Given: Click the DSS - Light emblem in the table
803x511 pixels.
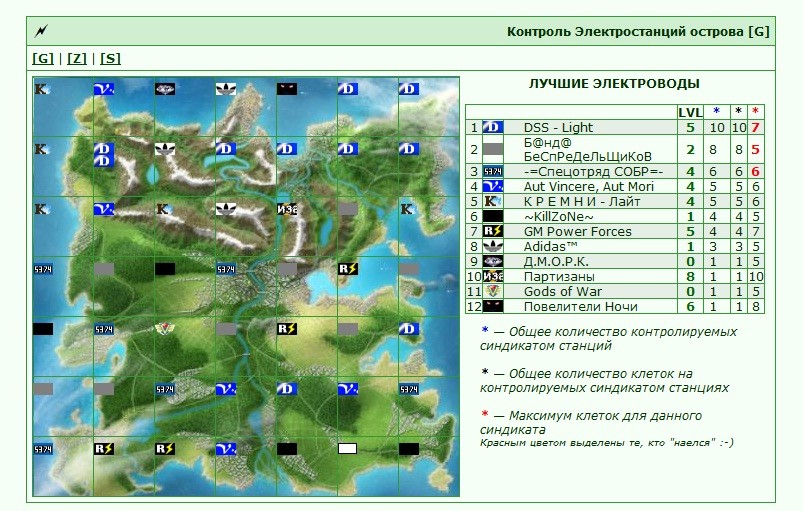Looking at the screenshot, I should pos(493,127).
